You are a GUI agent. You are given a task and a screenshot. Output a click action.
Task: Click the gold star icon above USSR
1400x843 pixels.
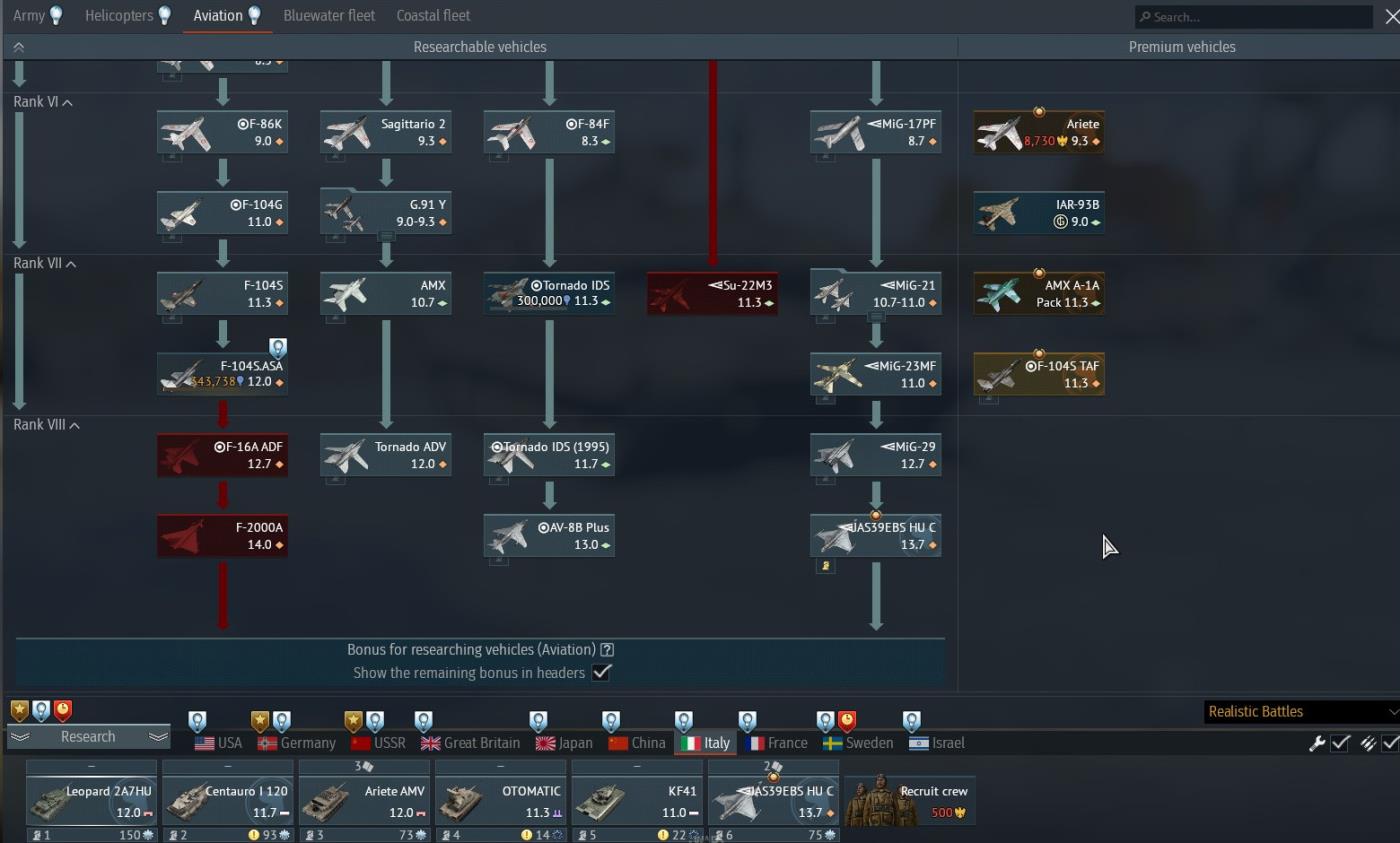click(x=353, y=721)
